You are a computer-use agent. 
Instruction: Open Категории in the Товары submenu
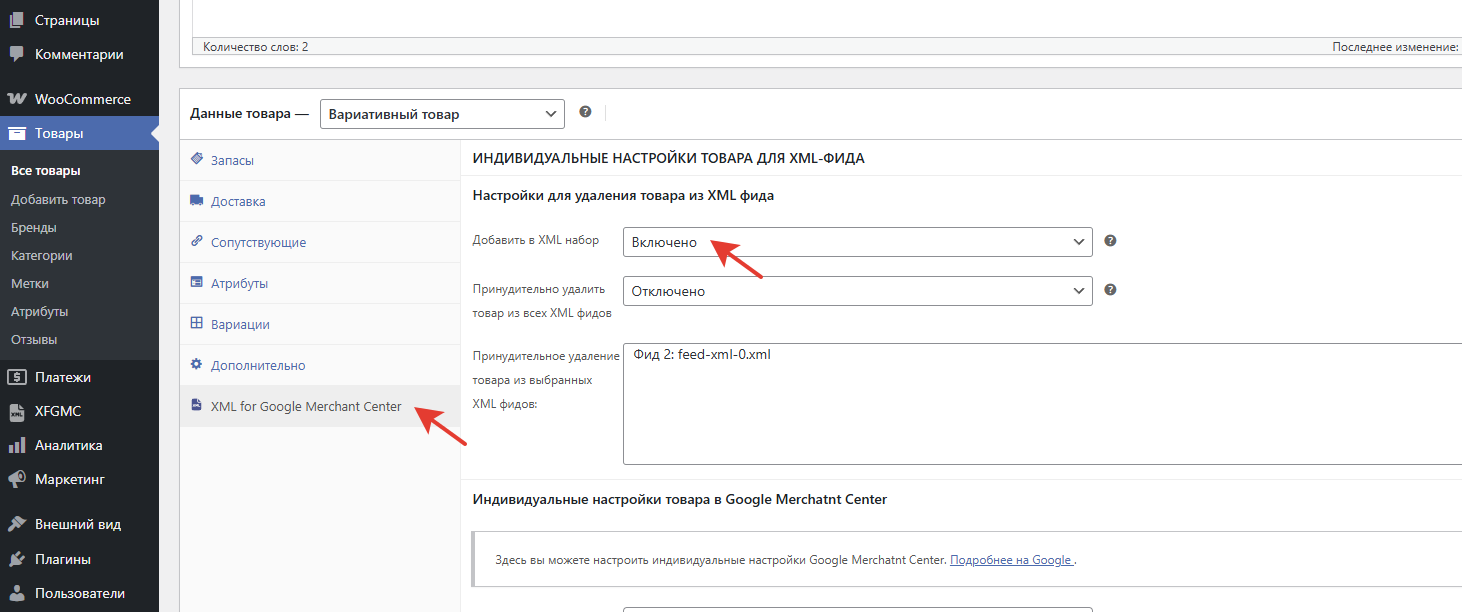click(x=41, y=255)
